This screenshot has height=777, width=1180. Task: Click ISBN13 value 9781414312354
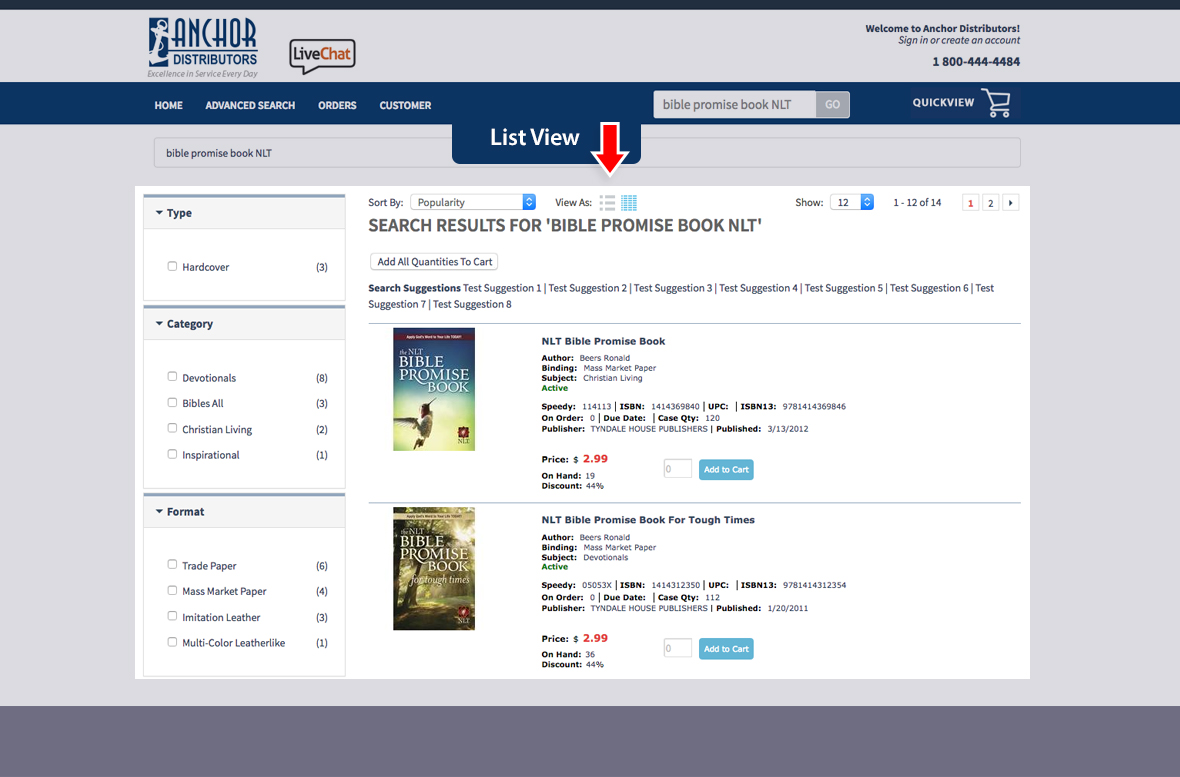click(x=814, y=585)
